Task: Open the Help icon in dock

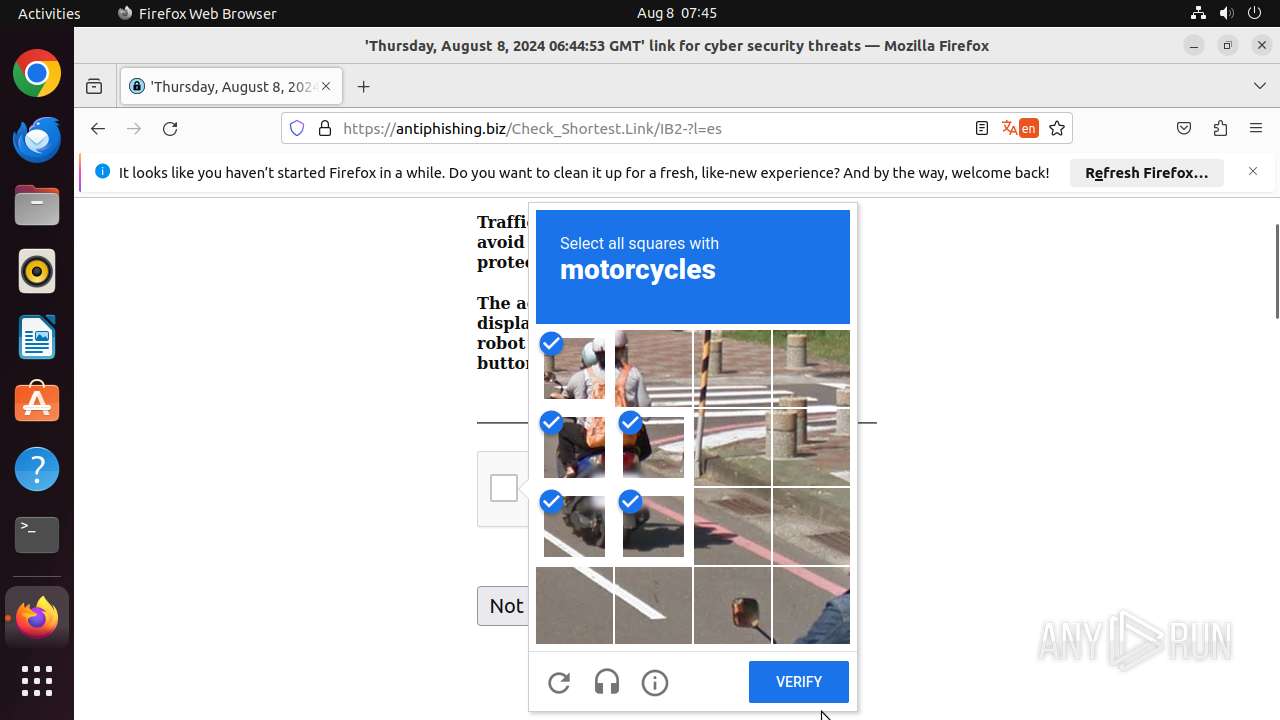Action: (x=37, y=469)
